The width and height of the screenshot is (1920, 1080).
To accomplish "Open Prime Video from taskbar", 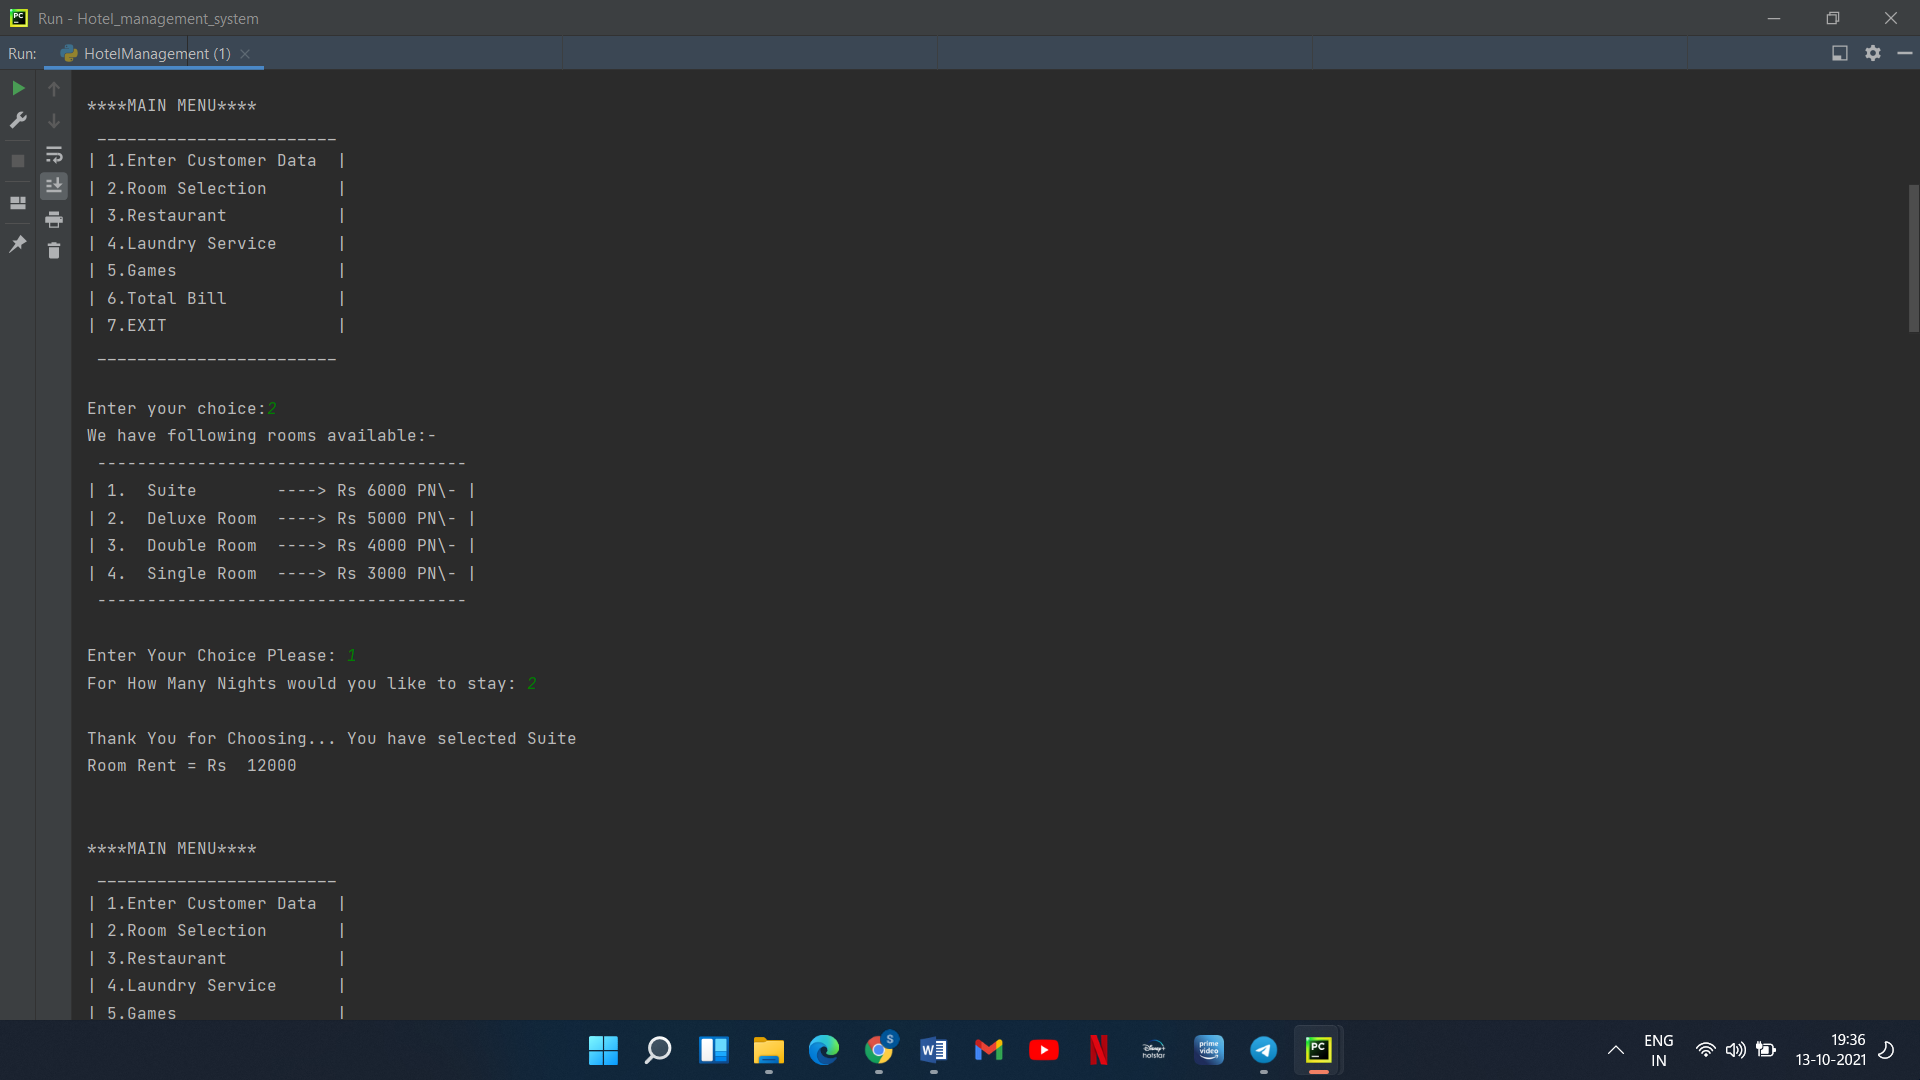I will click(x=1209, y=1050).
